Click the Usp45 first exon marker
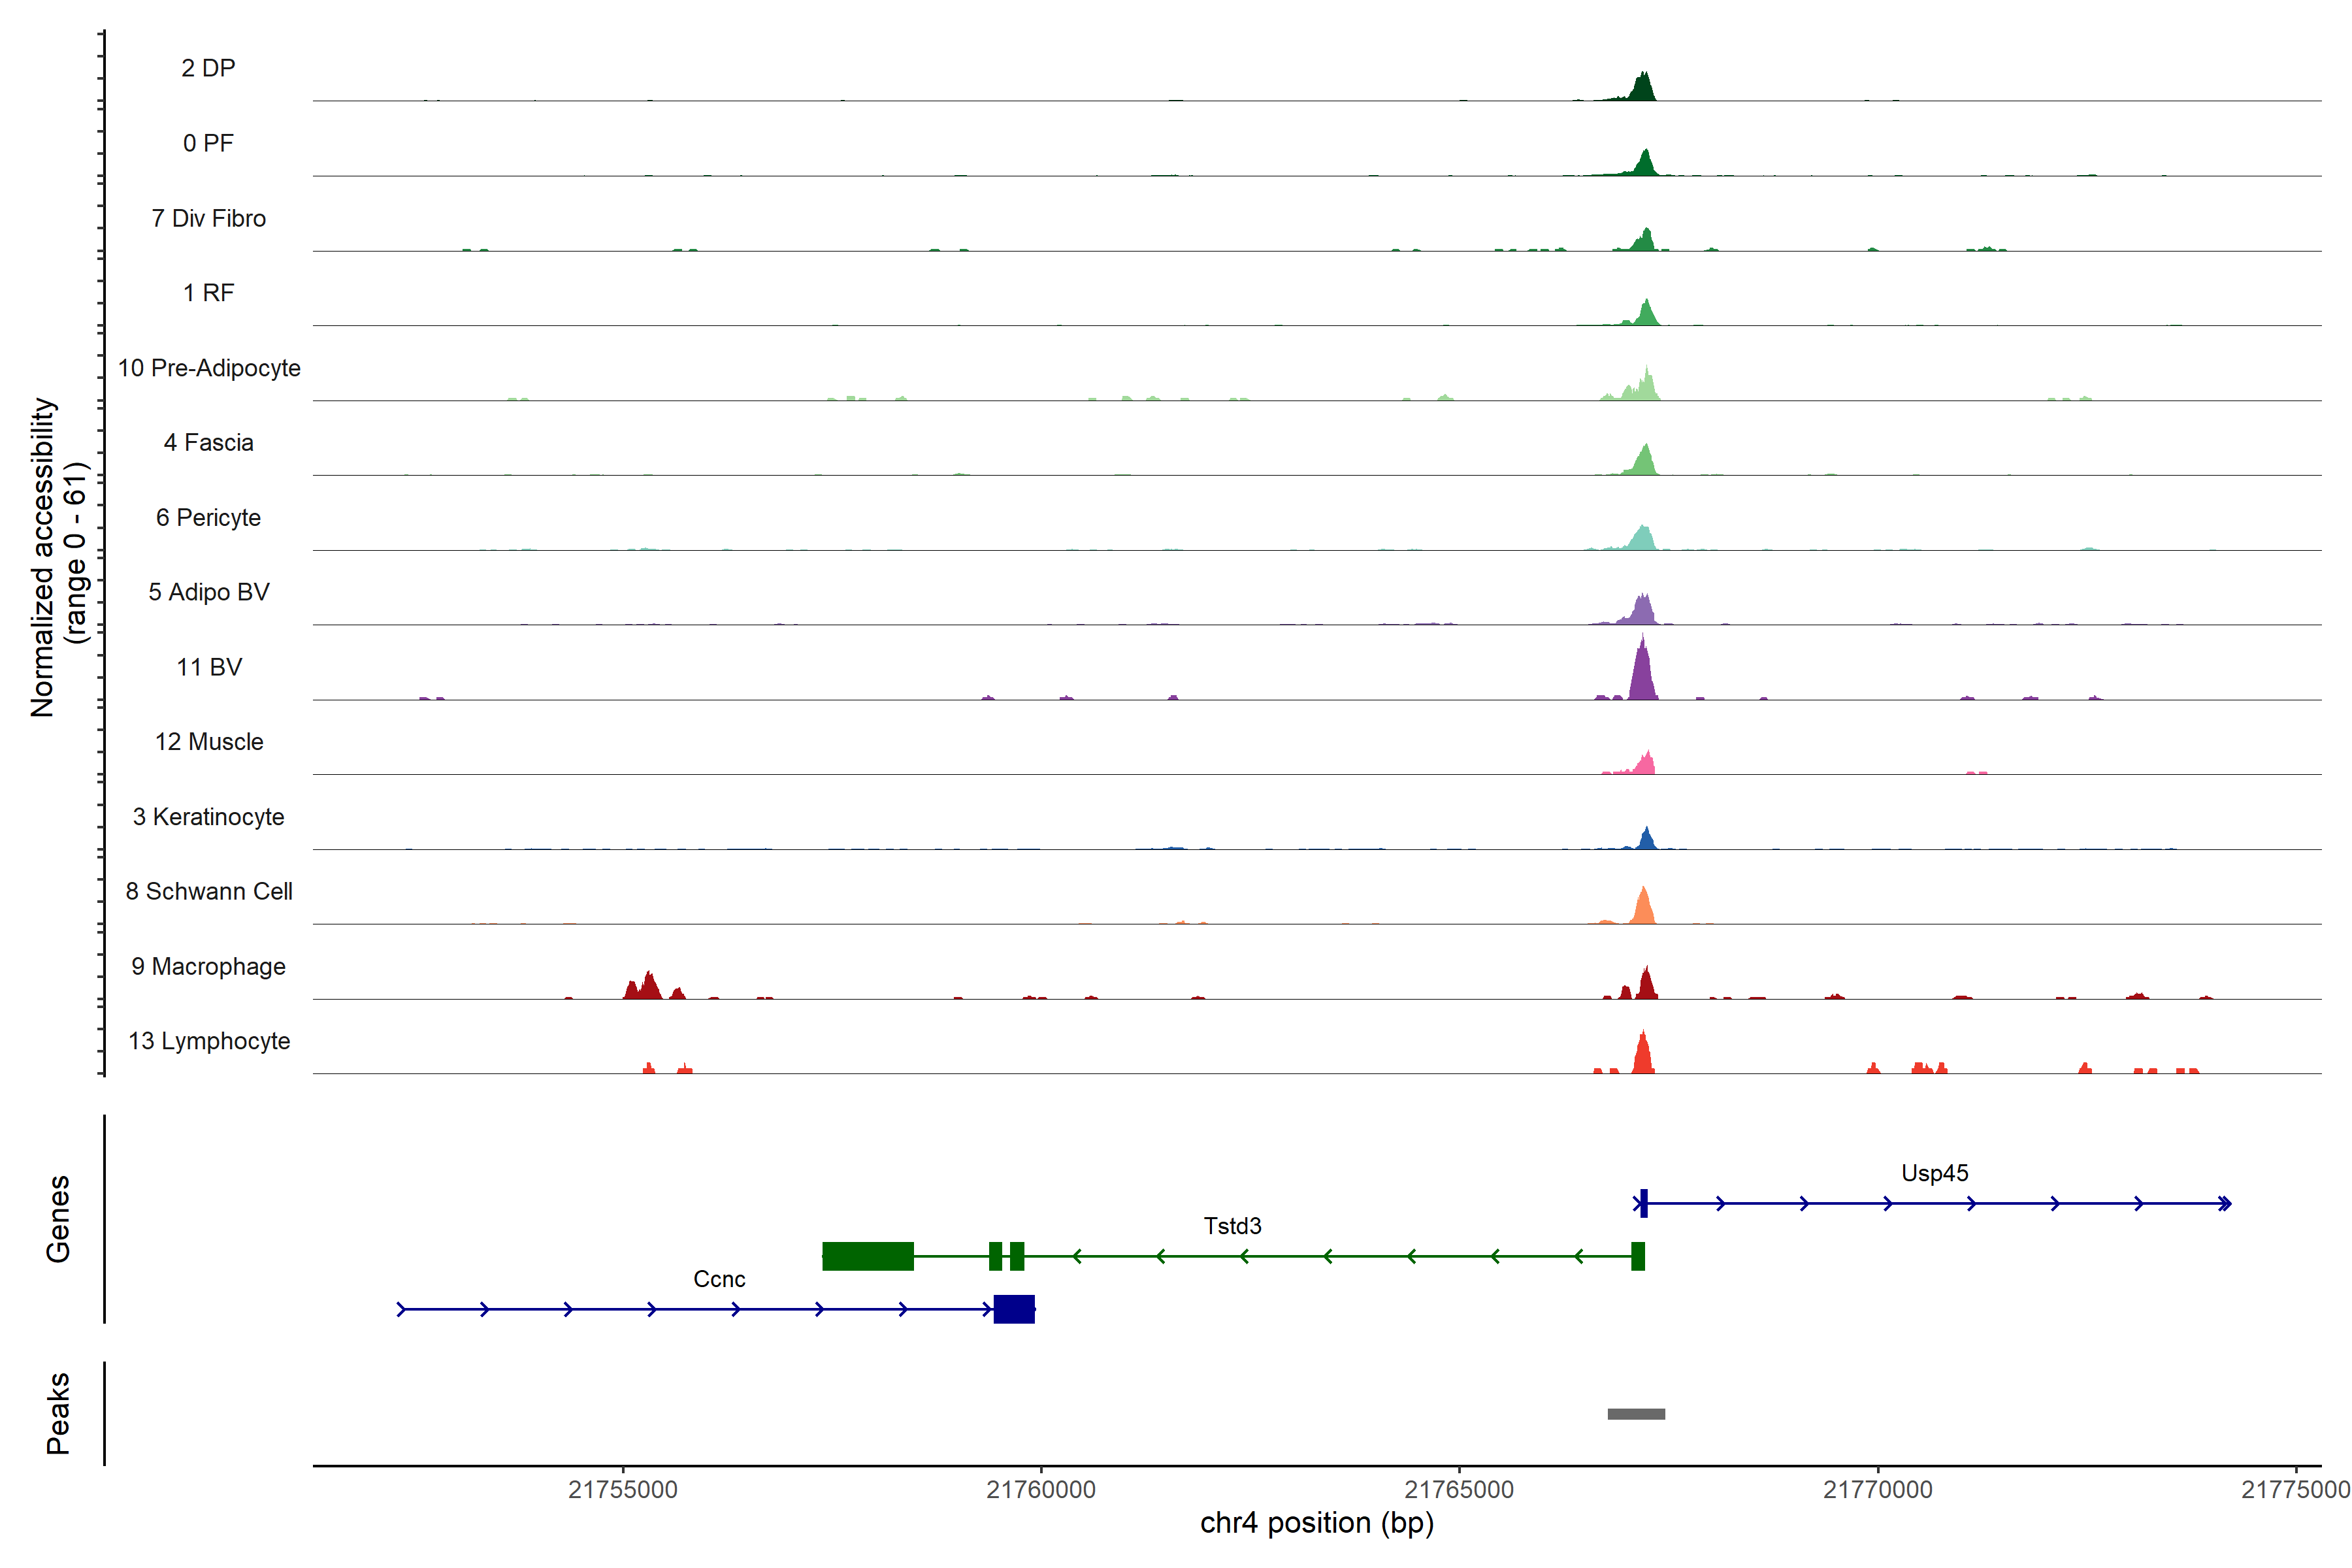This screenshot has width=2352, height=1568. click(x=1643, y=1203)
